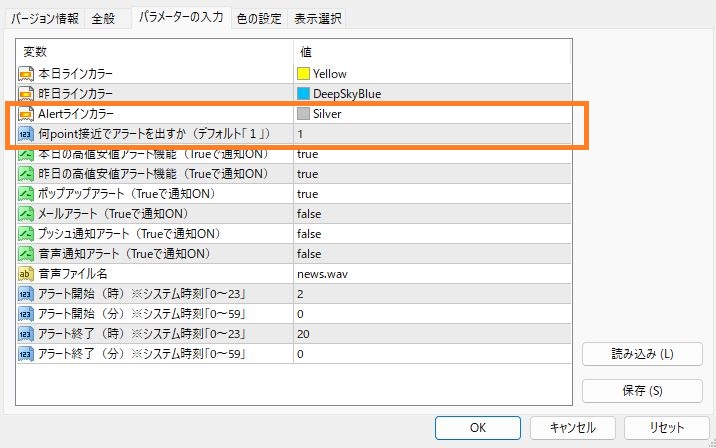Click the string icon beside 音声ファイル名
The height and width of the screenshot is (448, 716).
click(x=26, y=274)
